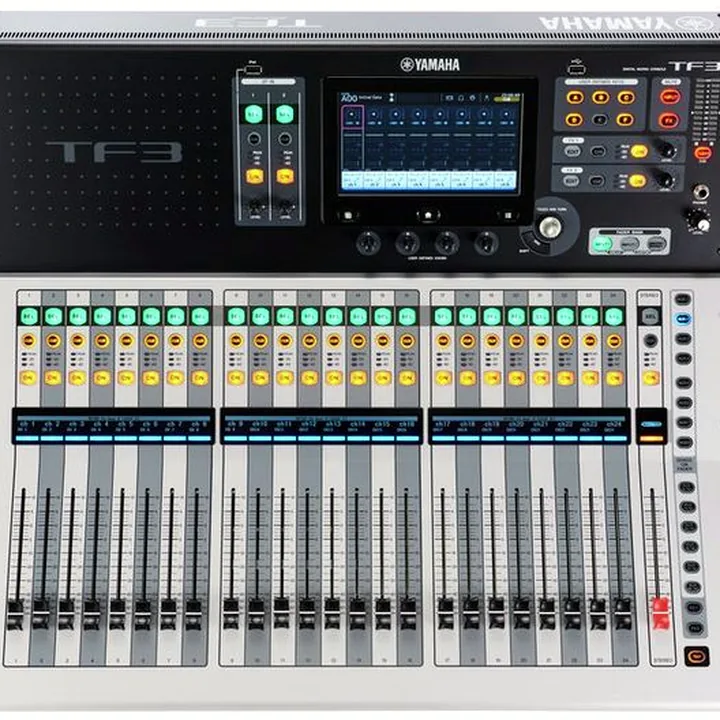The width and height of the screenshot is (720, 720).
Task: Select channel 24 with its green SEL key
Action: pos(614,316)
